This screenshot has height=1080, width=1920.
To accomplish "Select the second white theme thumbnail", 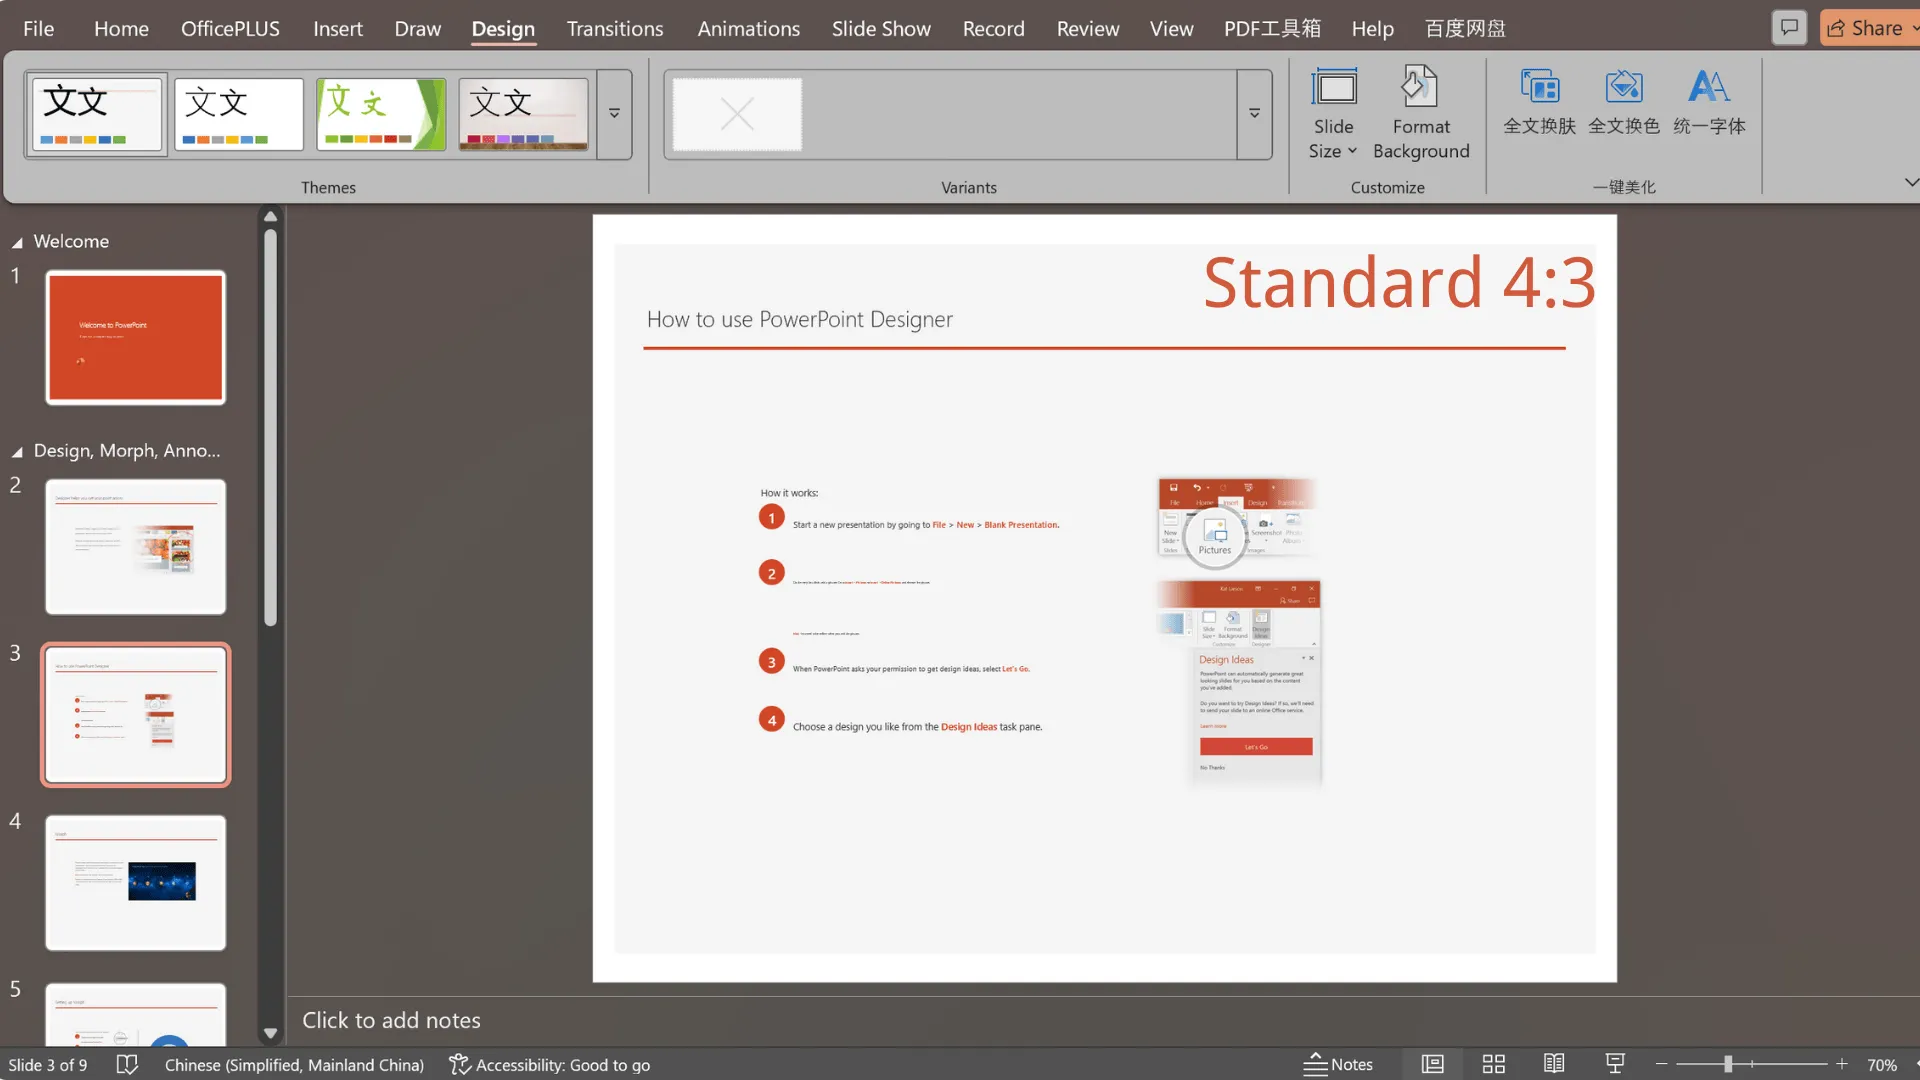I will [239, 114].
